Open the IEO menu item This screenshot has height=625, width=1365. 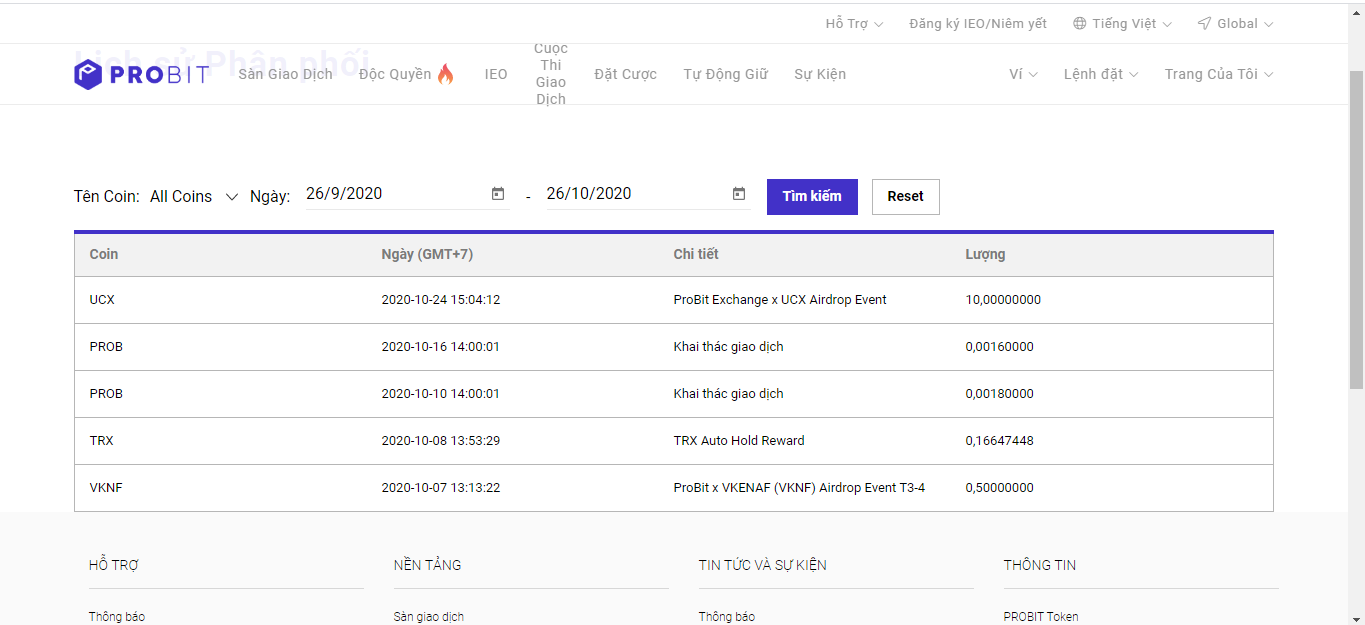point(496,74)
